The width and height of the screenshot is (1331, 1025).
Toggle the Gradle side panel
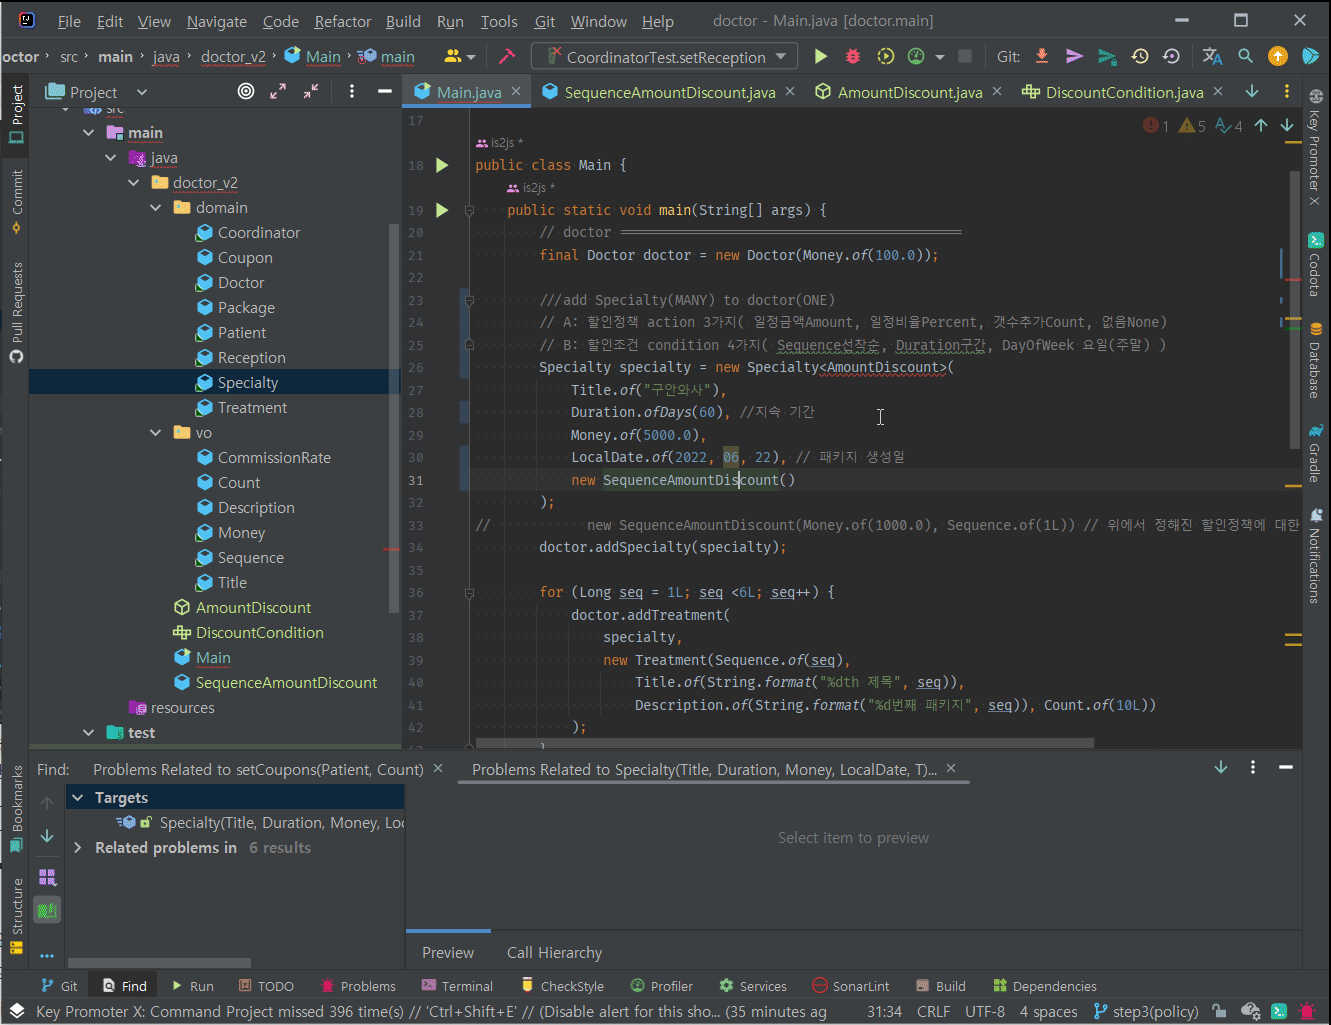(x=1315, y=453)
